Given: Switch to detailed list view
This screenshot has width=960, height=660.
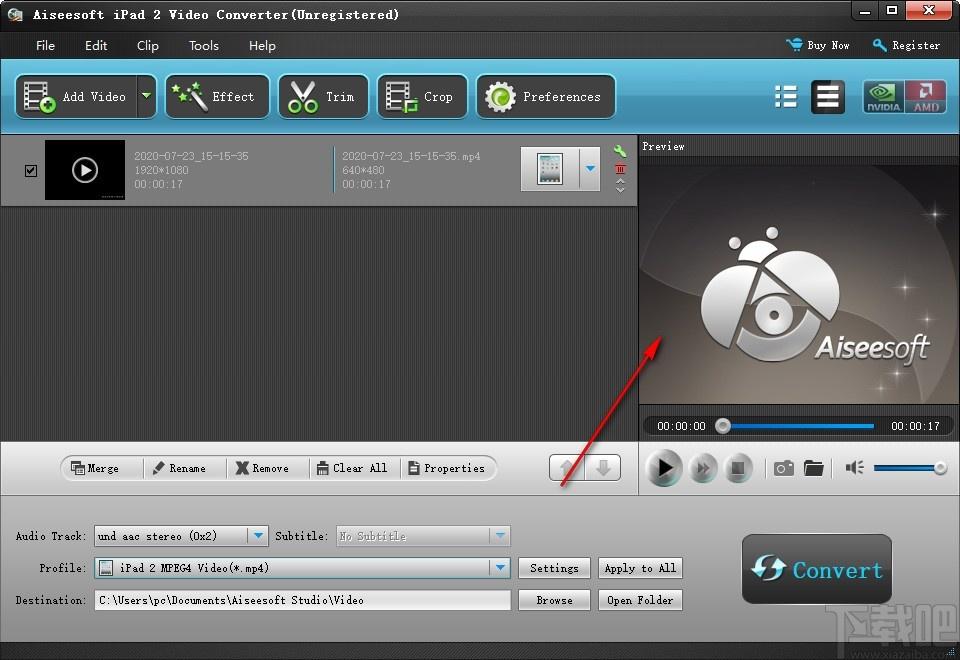Looking at the screenshot, I should 828,97.
